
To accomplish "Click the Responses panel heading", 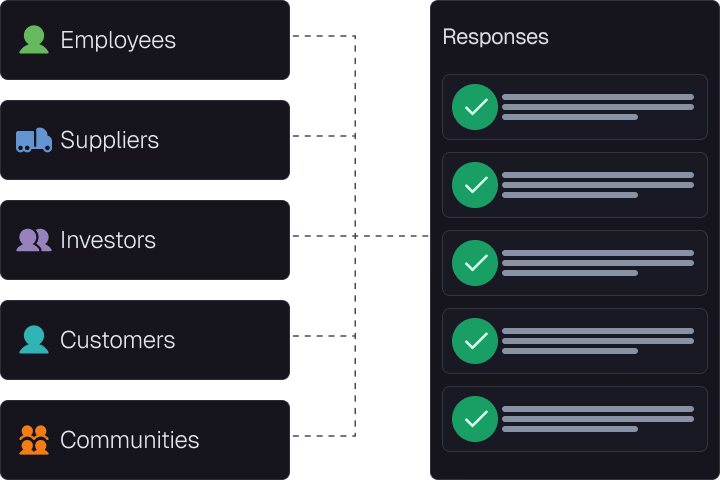I will [495, 37].
